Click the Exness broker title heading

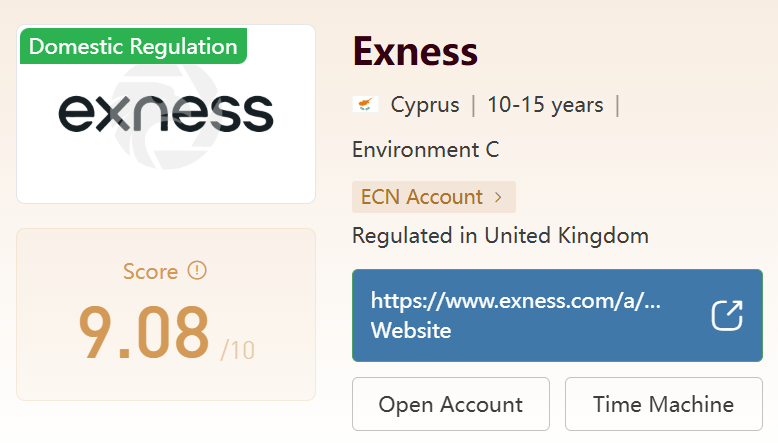pos(415,51)
